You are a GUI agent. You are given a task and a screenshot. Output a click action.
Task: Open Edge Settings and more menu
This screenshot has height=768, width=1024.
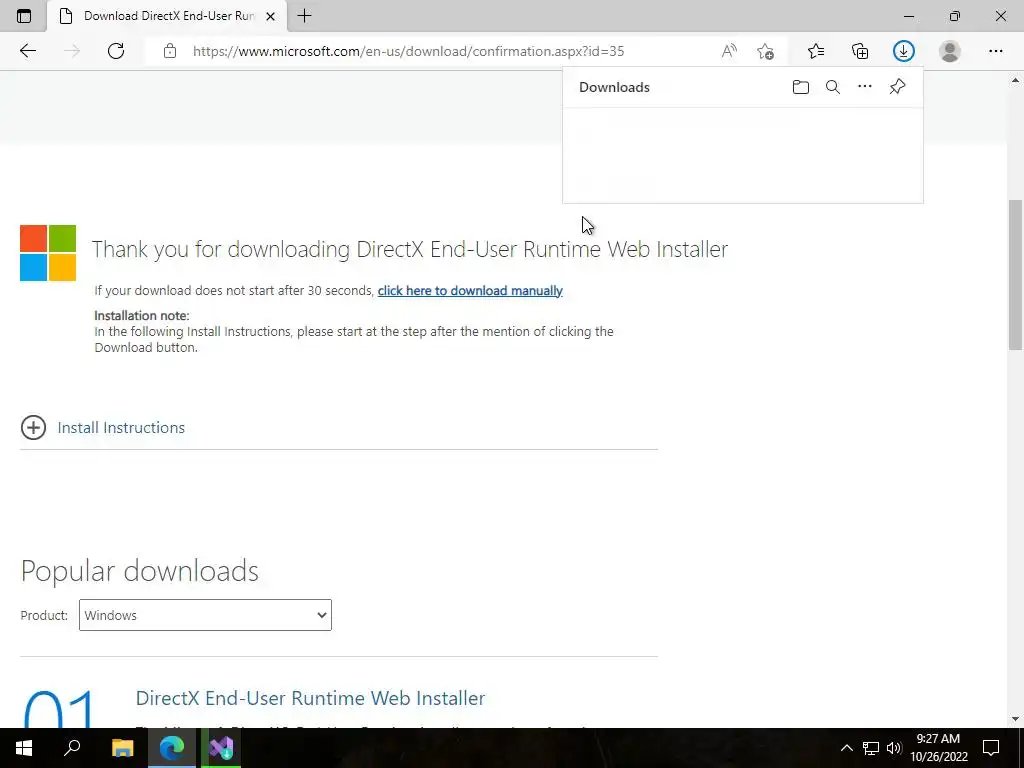click(x=995, y=51)
